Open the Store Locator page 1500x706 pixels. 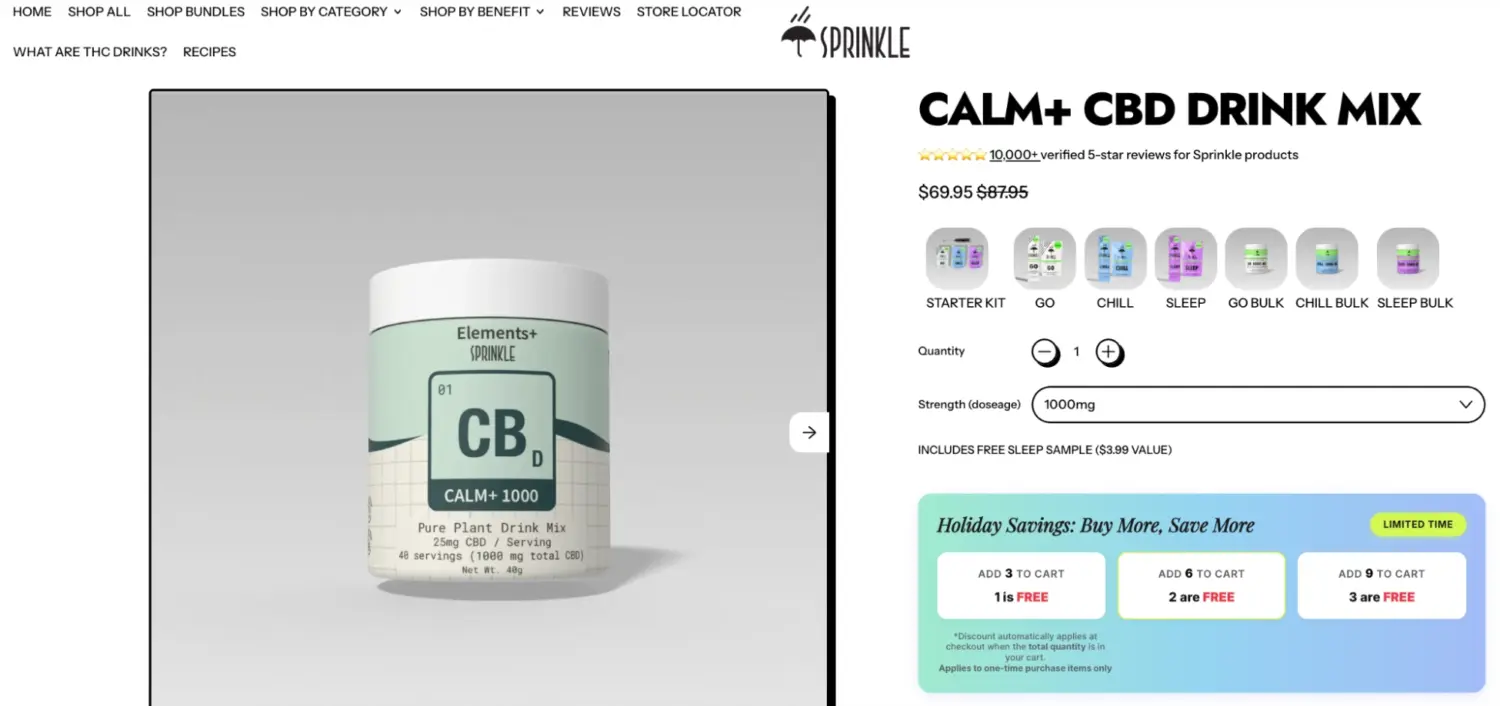689,12
